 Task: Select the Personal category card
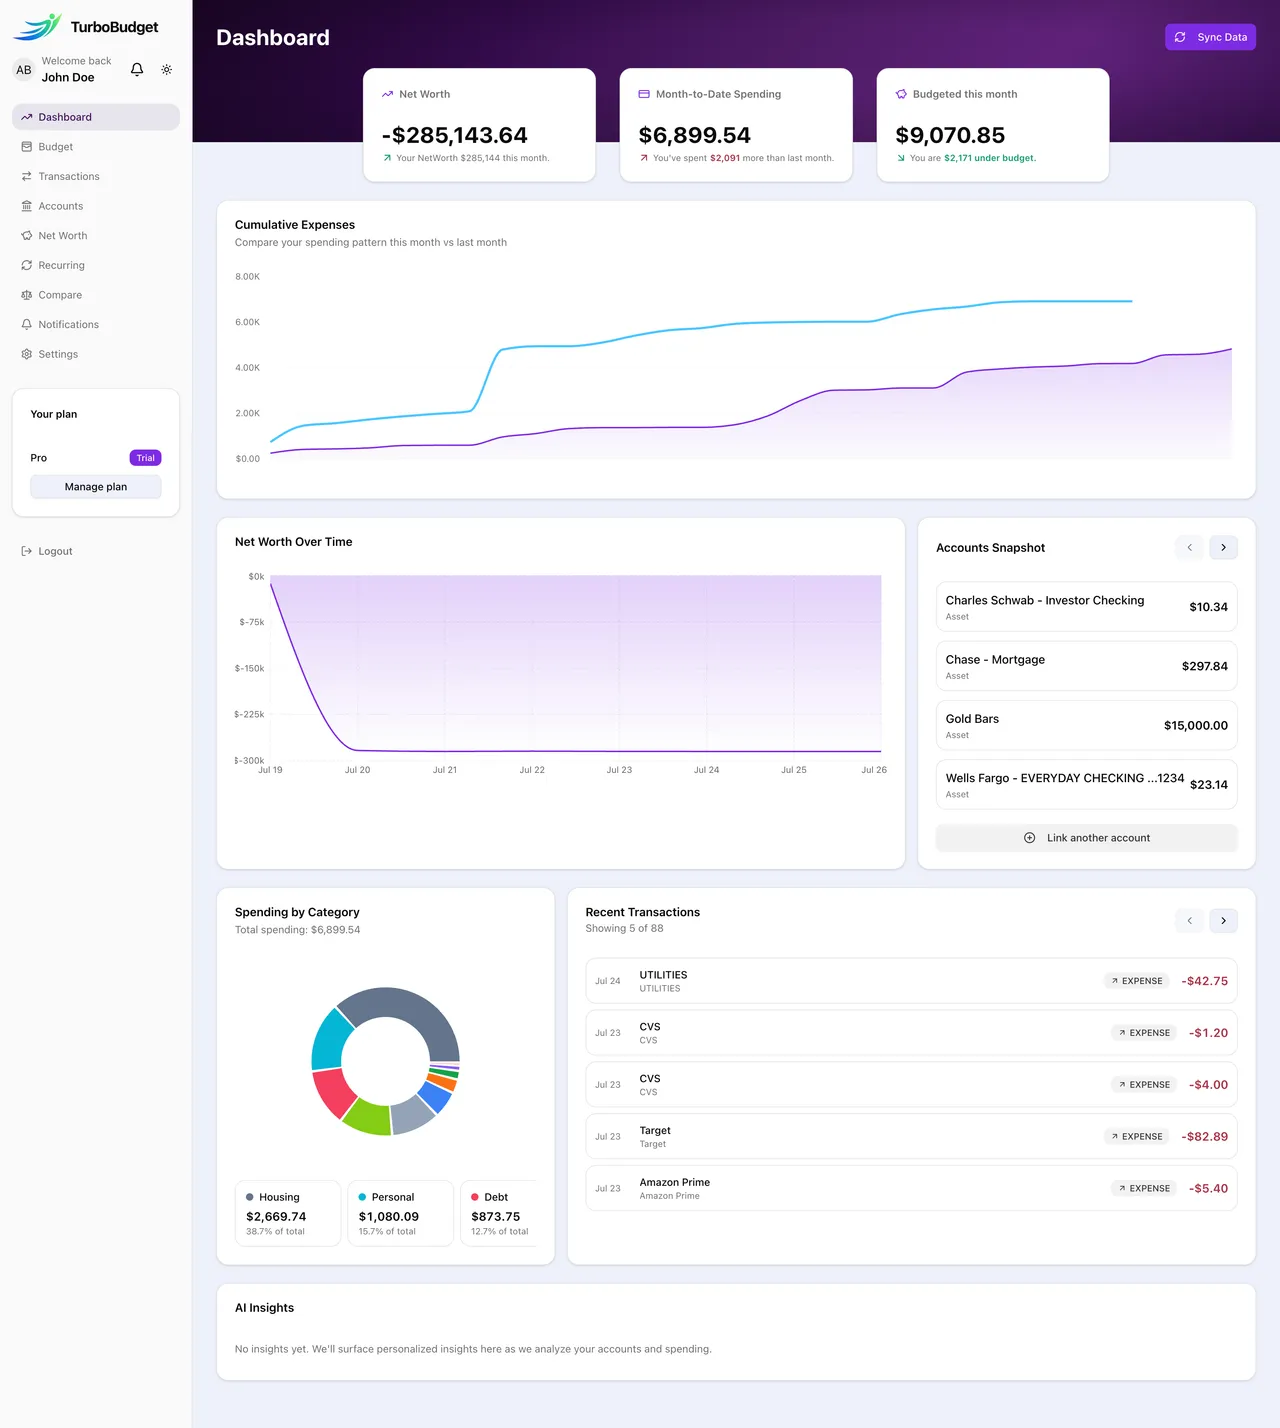[400, 1214]
